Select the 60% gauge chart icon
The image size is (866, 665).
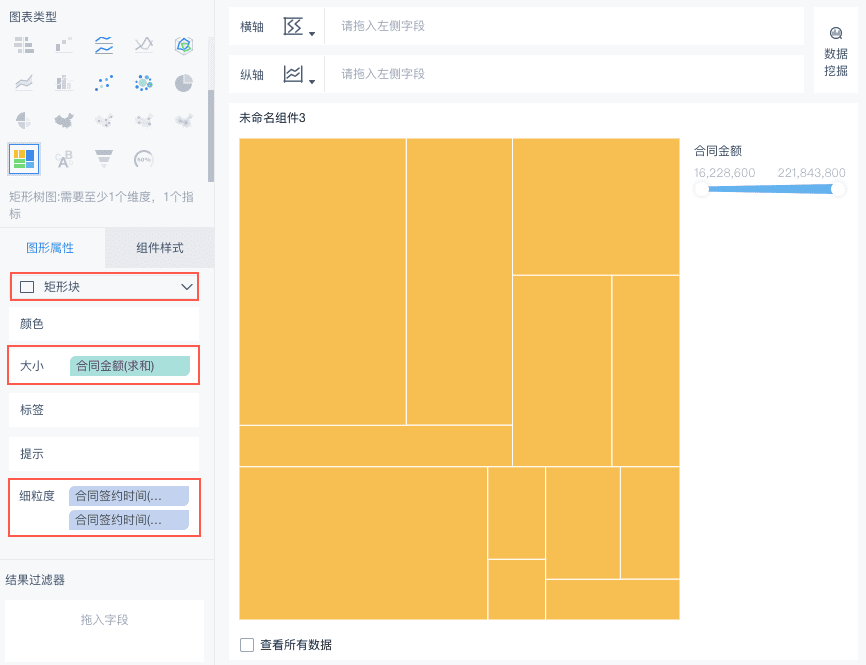coord(144,159)
